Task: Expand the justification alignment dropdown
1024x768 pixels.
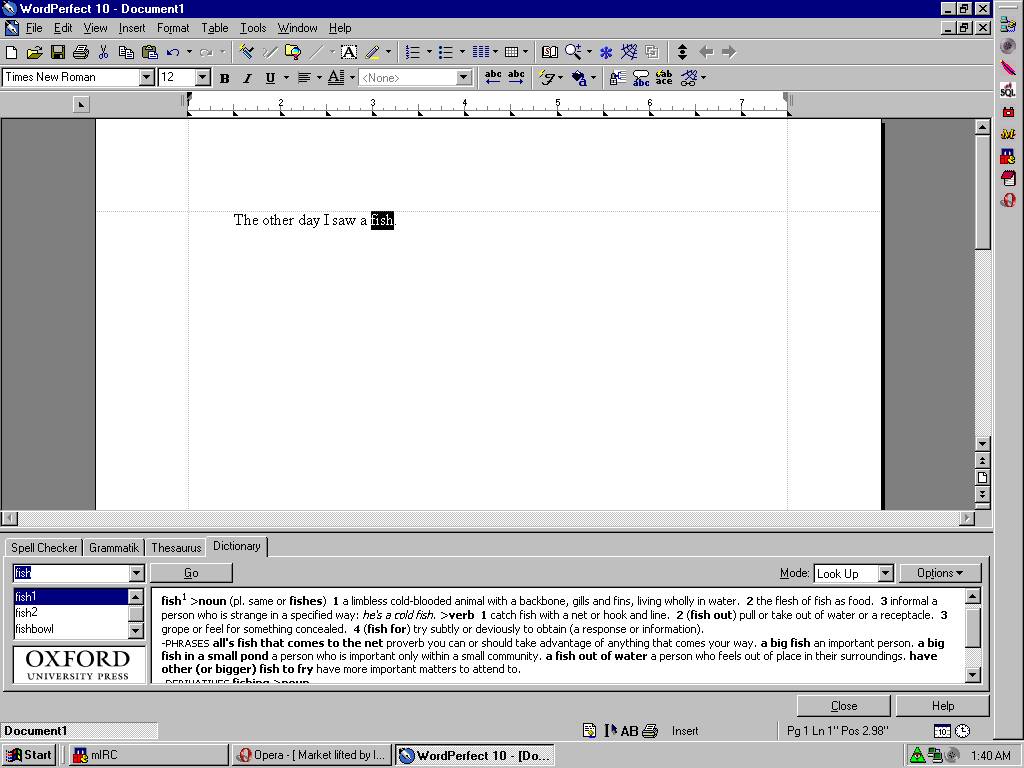Action: point(319,78)
